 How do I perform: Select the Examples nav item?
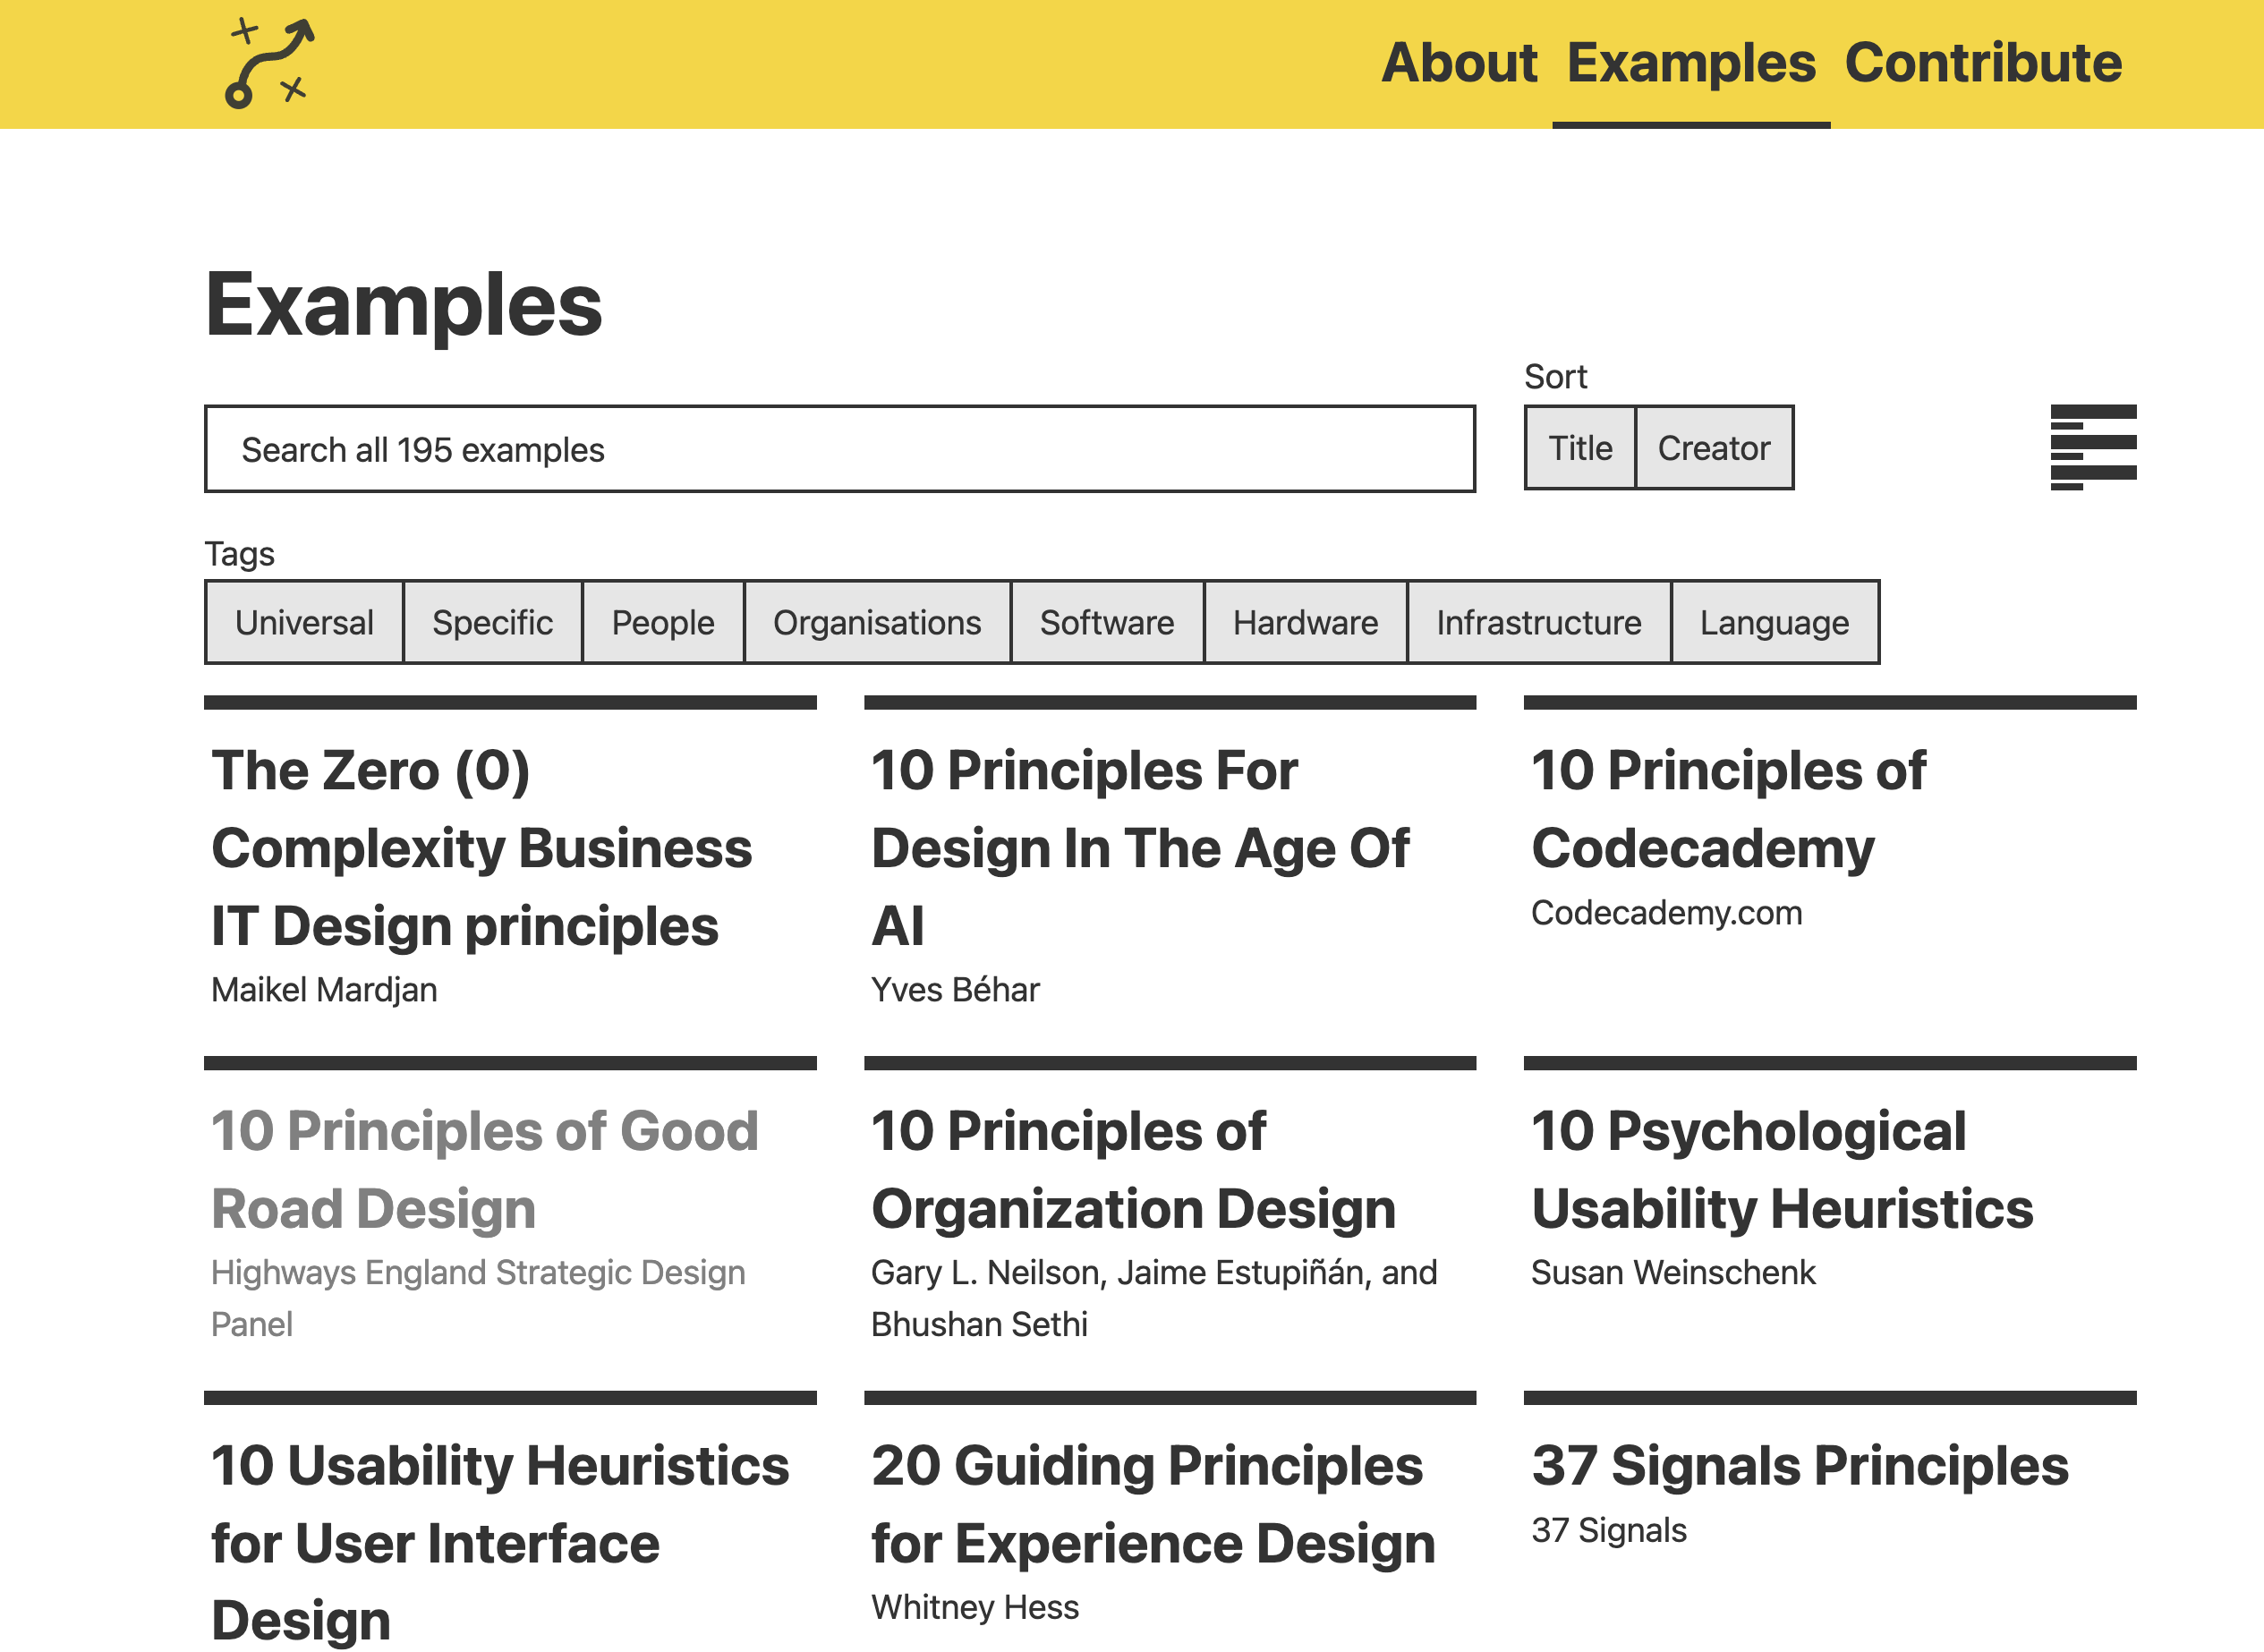coord(1690,63)
